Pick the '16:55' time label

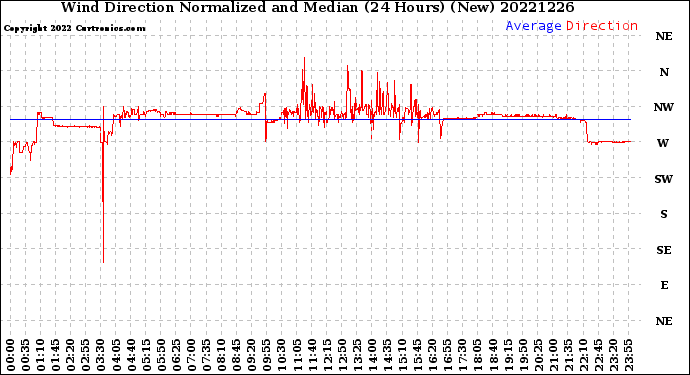[448, 355]
